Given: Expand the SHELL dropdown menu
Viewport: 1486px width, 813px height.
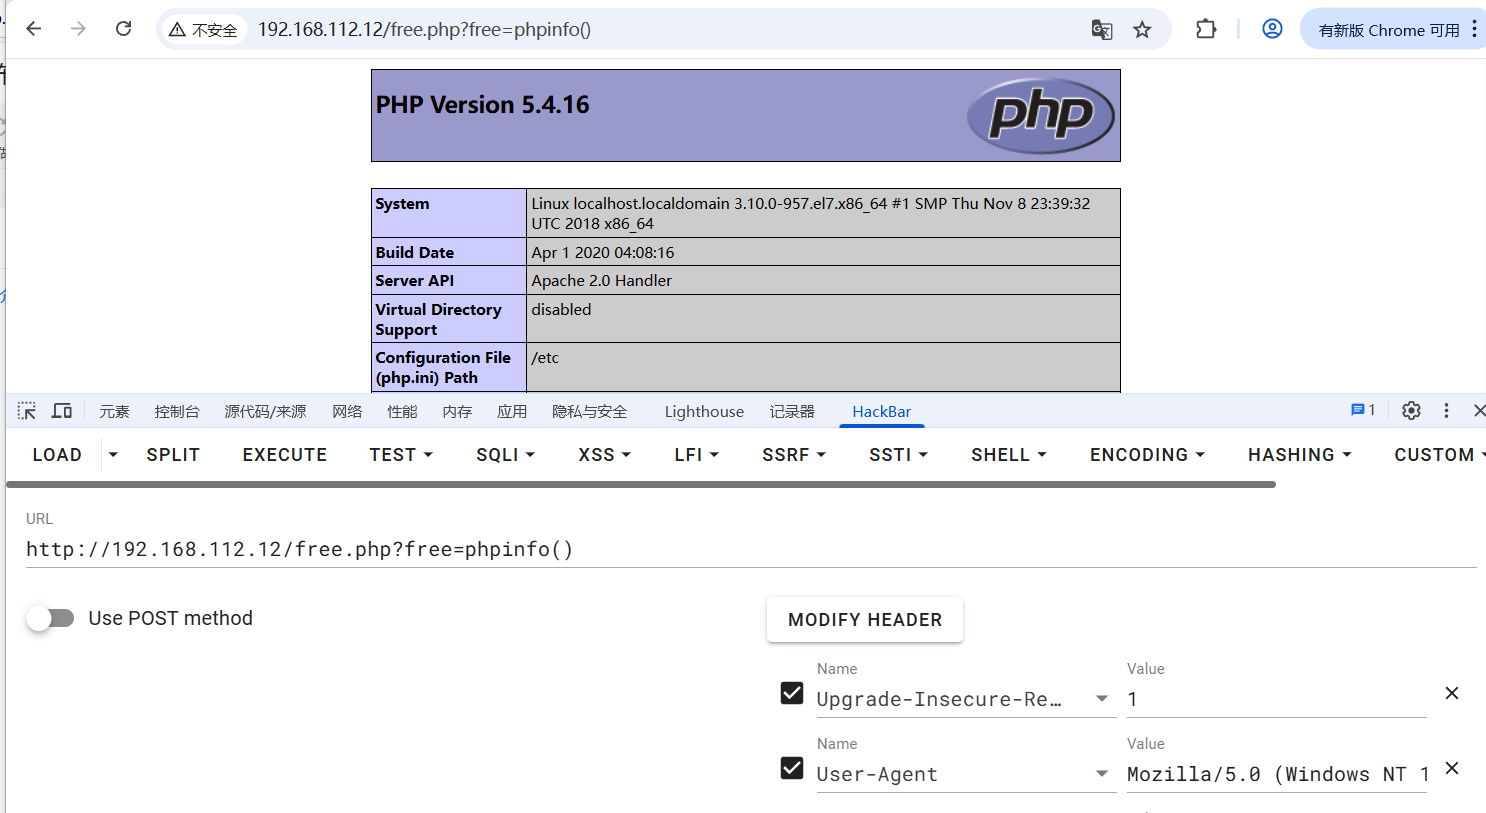Looking at the screenshot, I should click(1009, 454).
